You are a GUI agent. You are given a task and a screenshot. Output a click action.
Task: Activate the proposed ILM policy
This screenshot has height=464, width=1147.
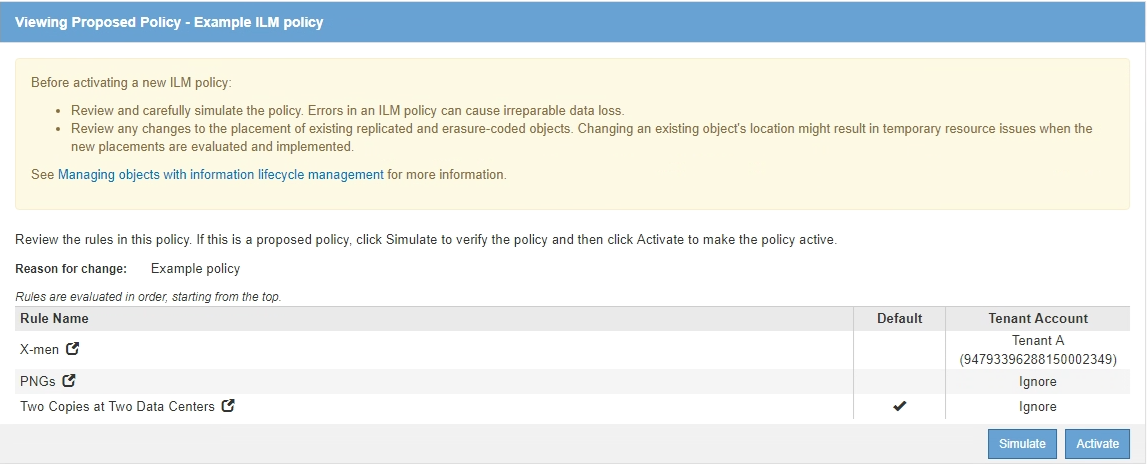click(1097, 443)
